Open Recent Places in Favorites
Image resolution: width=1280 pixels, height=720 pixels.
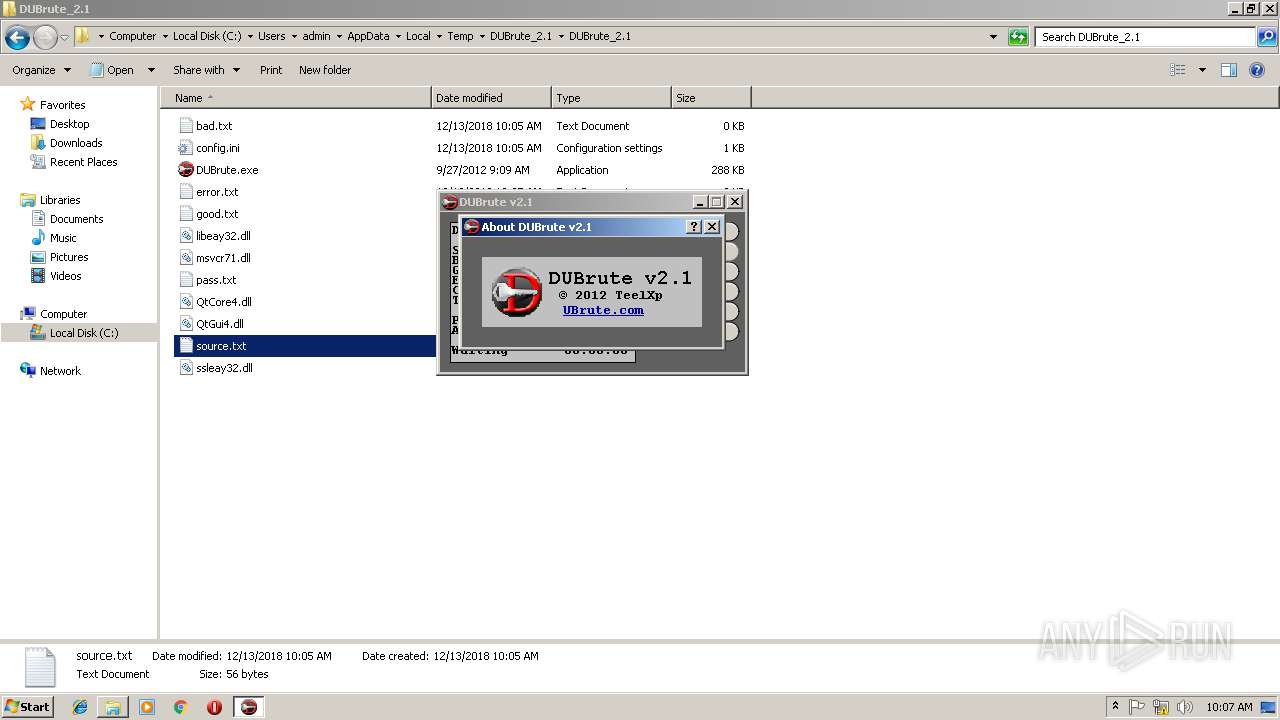coord(83,162)
